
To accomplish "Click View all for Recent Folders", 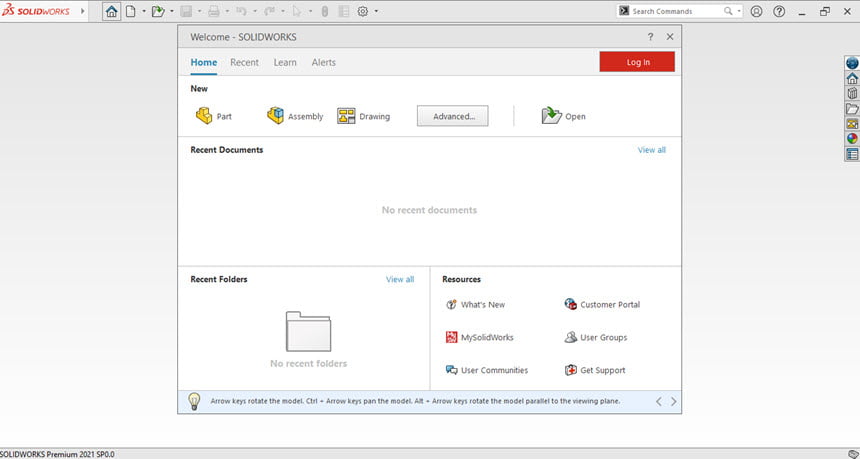I will coord(400,279).
